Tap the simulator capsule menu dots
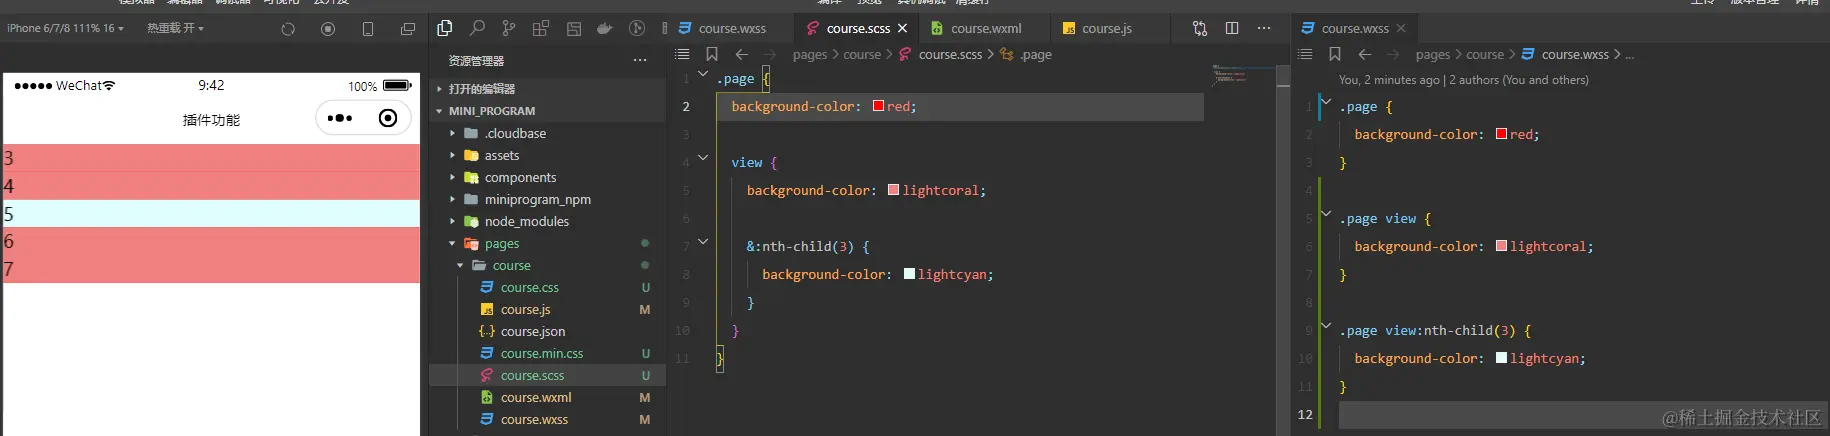1830x436 pixels. tap(340, 118)
